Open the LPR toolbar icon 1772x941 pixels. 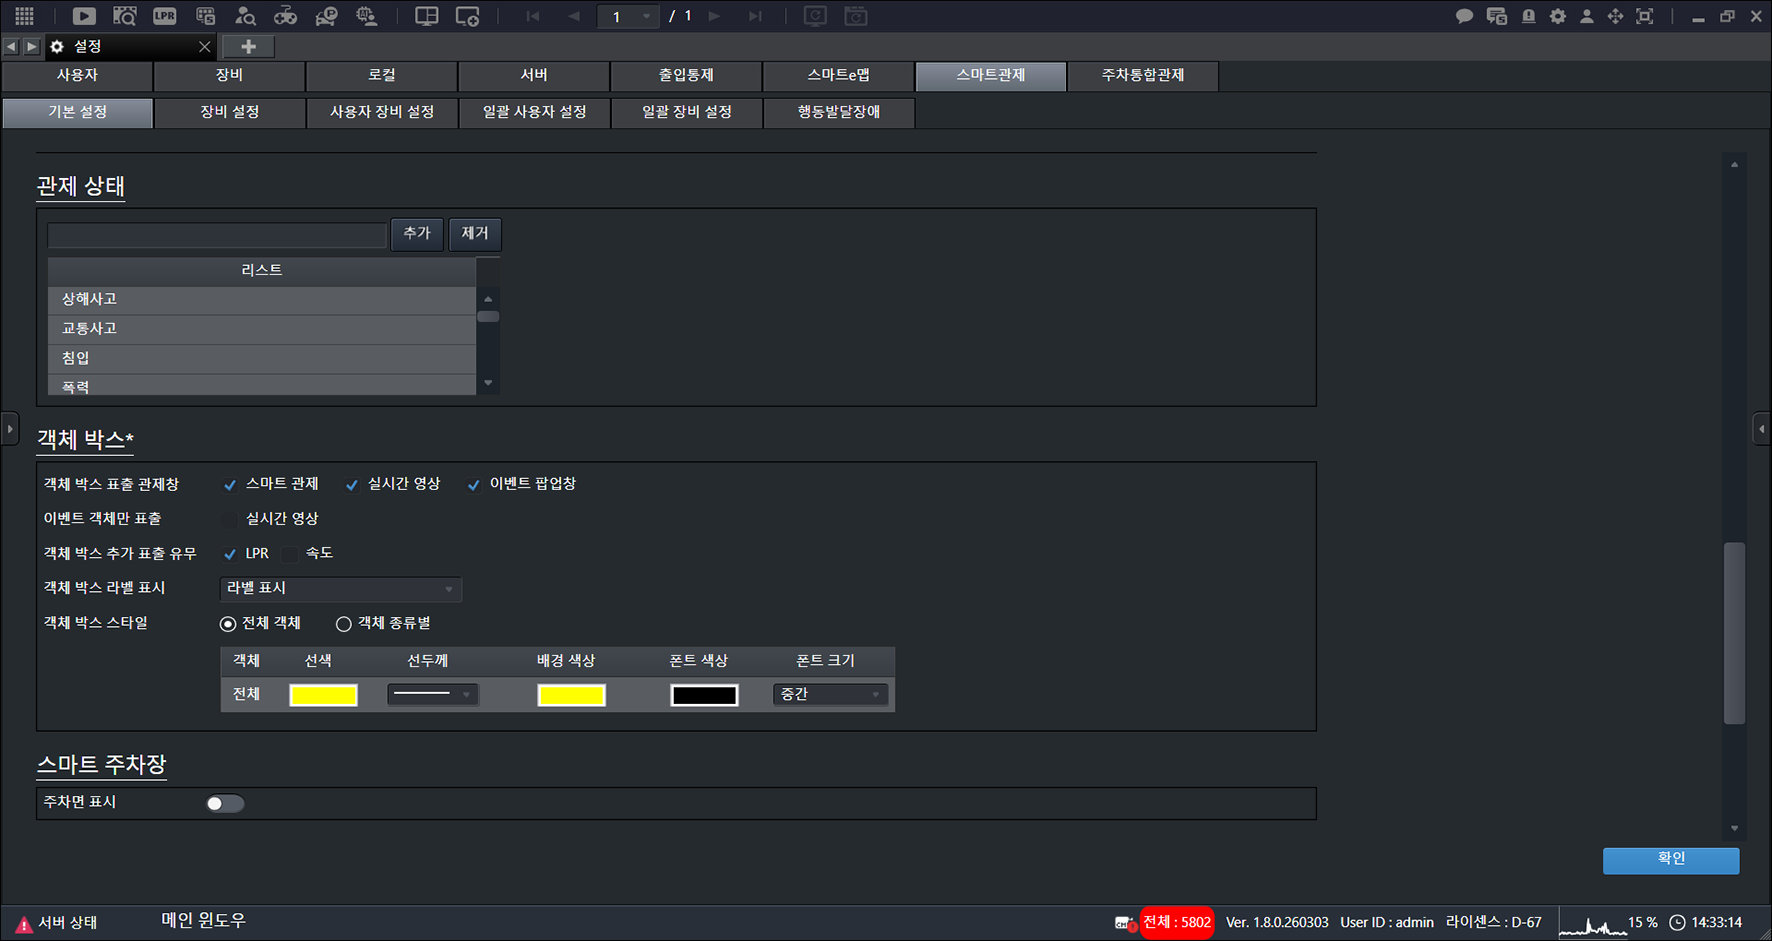point(165,16)
